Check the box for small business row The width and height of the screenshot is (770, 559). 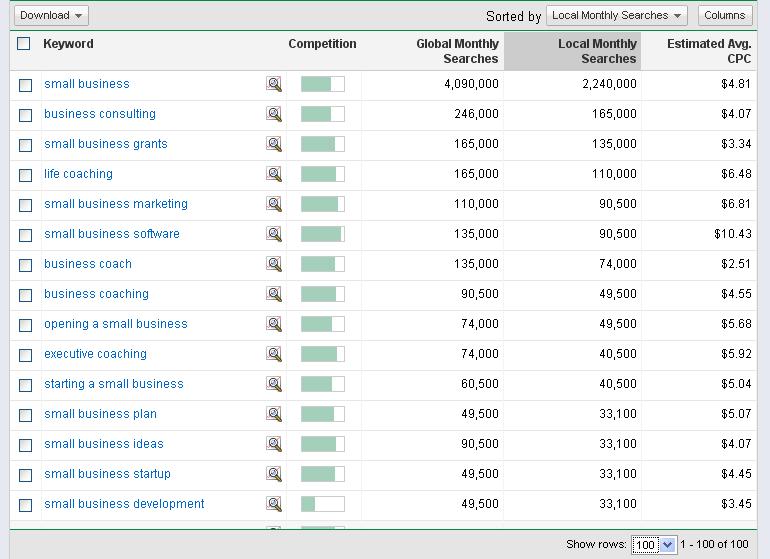click(26, 85)
